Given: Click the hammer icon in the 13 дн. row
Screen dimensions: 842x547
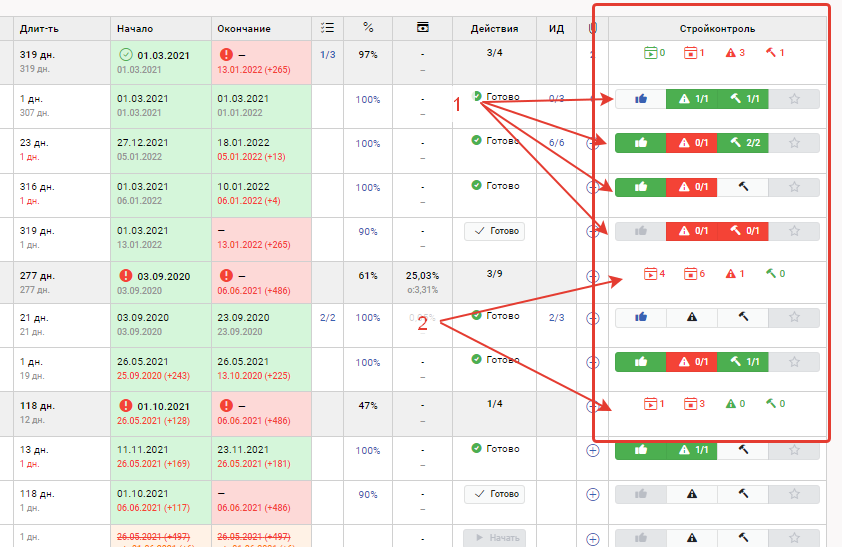Looking at the screenshot, I should pos(743,450).
